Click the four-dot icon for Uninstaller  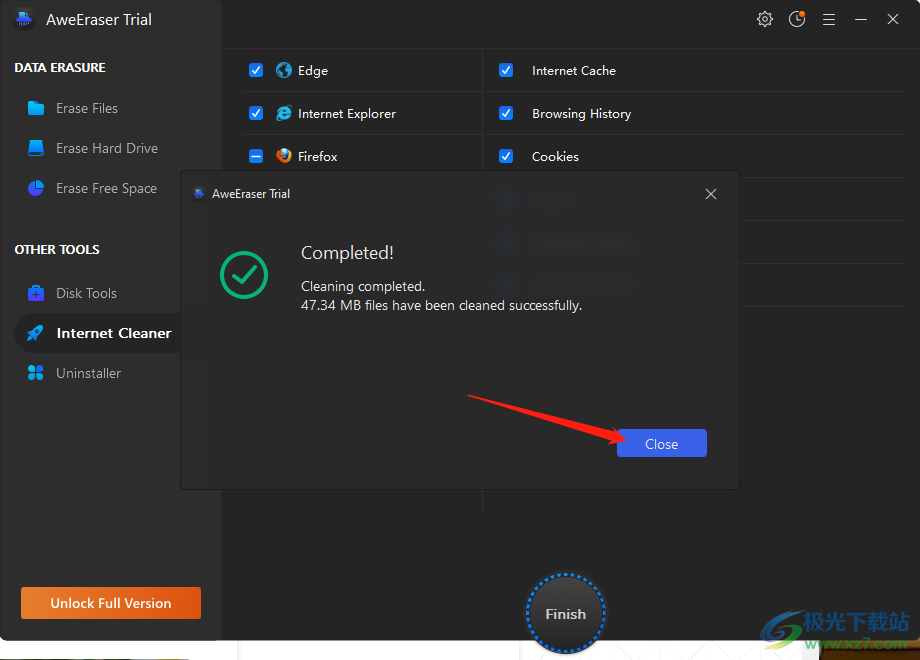(x=36, y=373)
